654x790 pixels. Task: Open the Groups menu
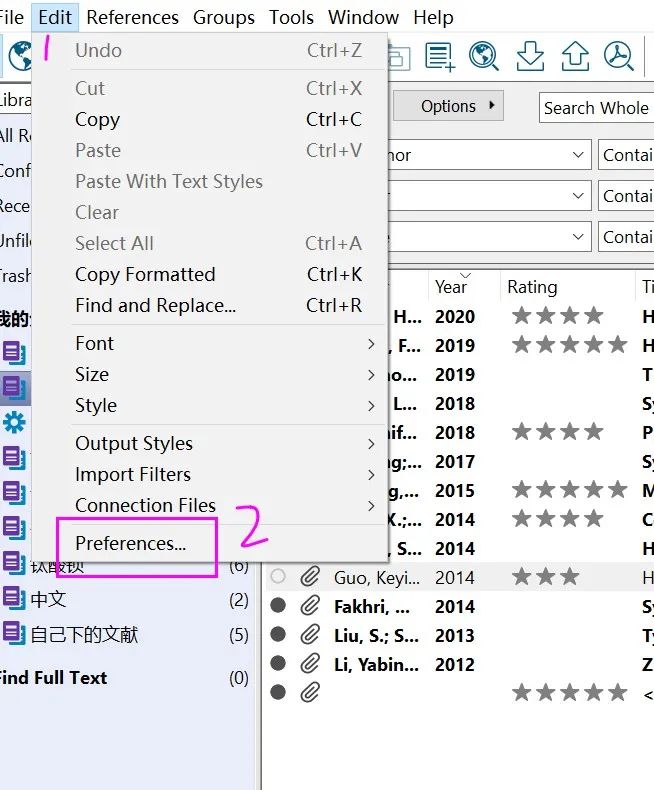[x=224, y=17]
